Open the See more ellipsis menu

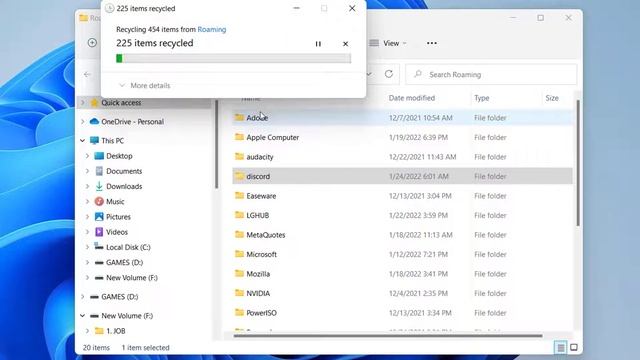pyautogui.click(x=431, y=43)
